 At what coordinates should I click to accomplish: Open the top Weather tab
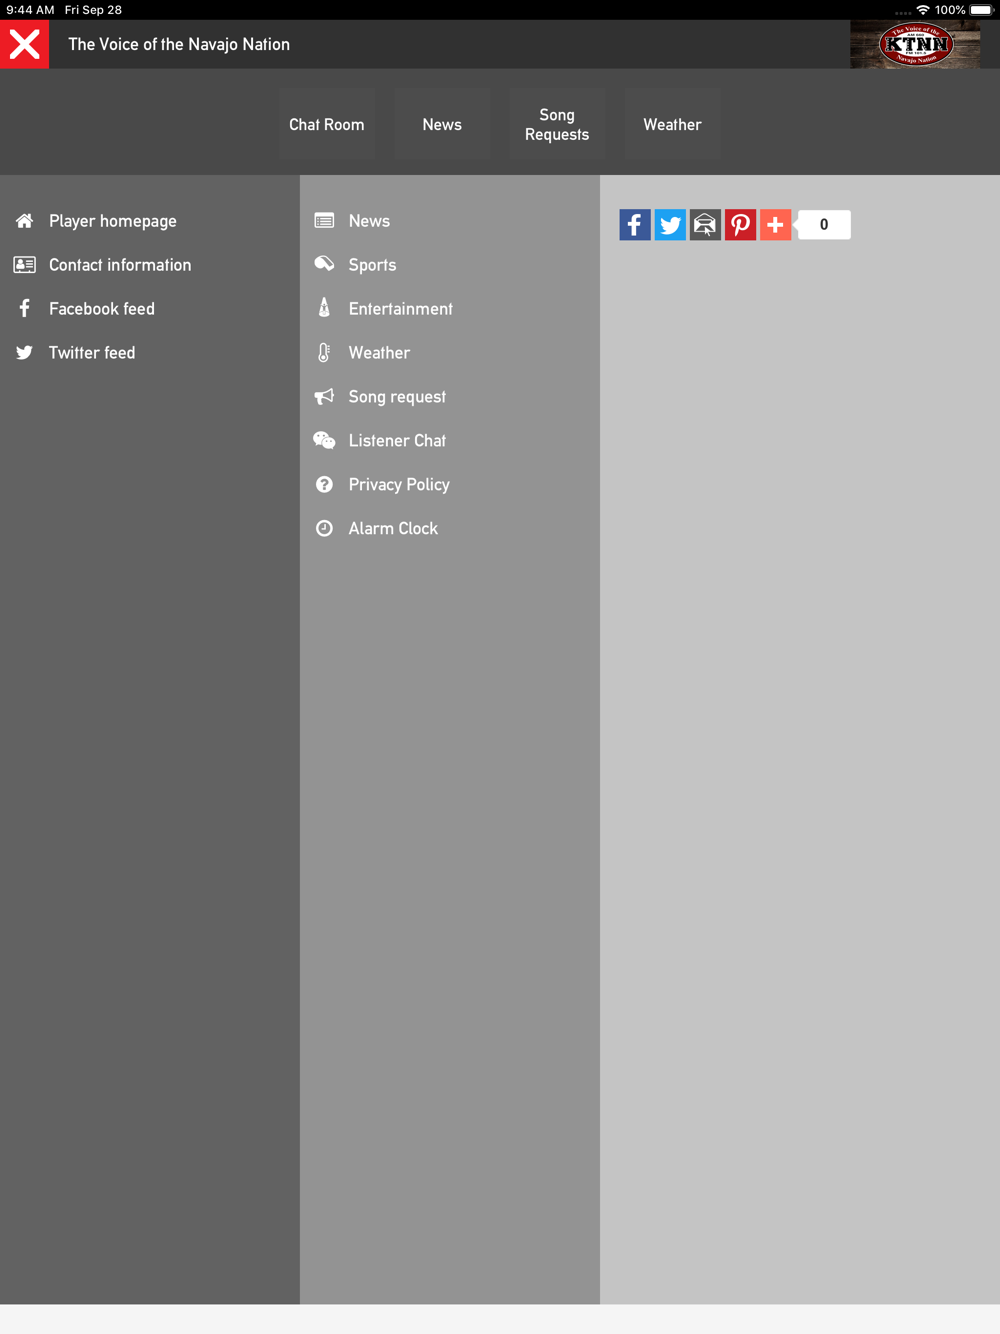[x=672, y=124]
